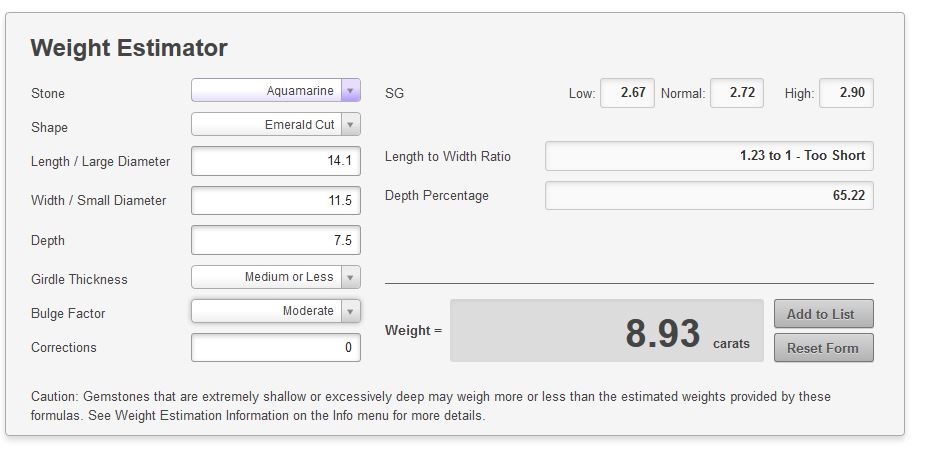Click the Medium or Less girdle selector
The height and width of the screenshot is (449, 932).
coord(276,277)
